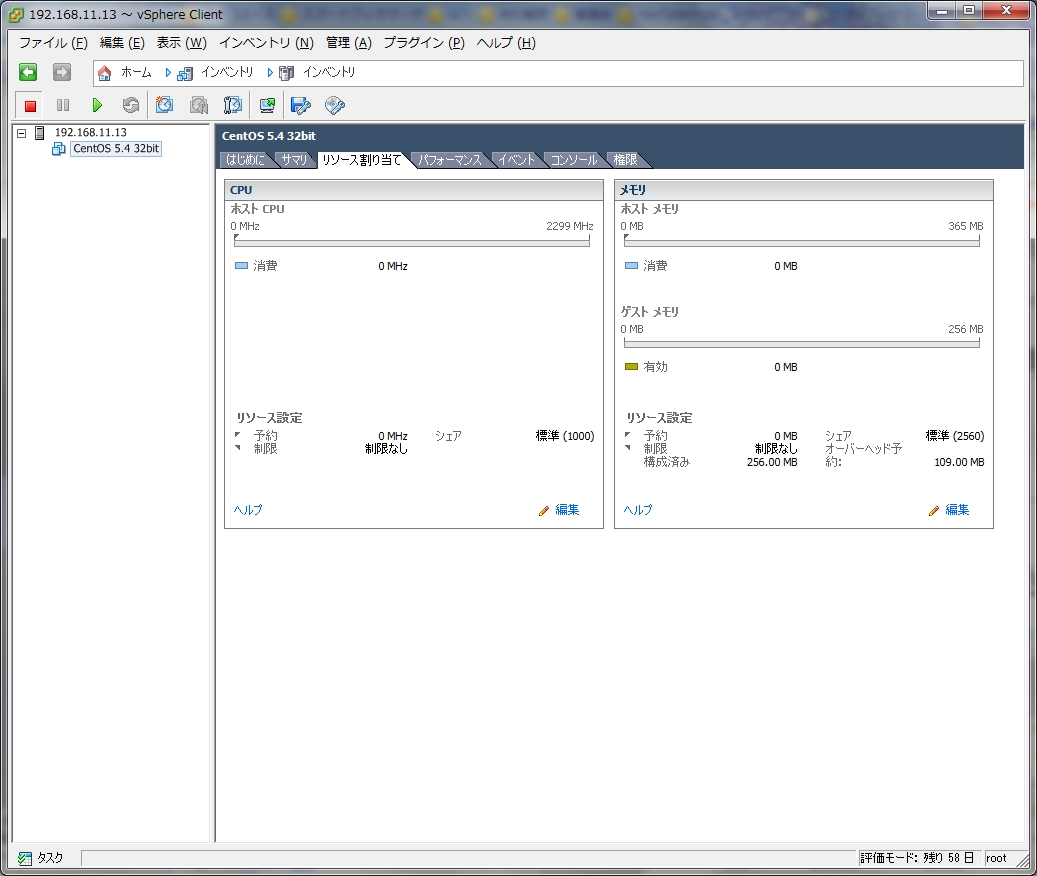This screenshot has width=1037, height=876.
Task: Open dropdown arrow after ホーム breadcrumb
Action: click(168, 73)
